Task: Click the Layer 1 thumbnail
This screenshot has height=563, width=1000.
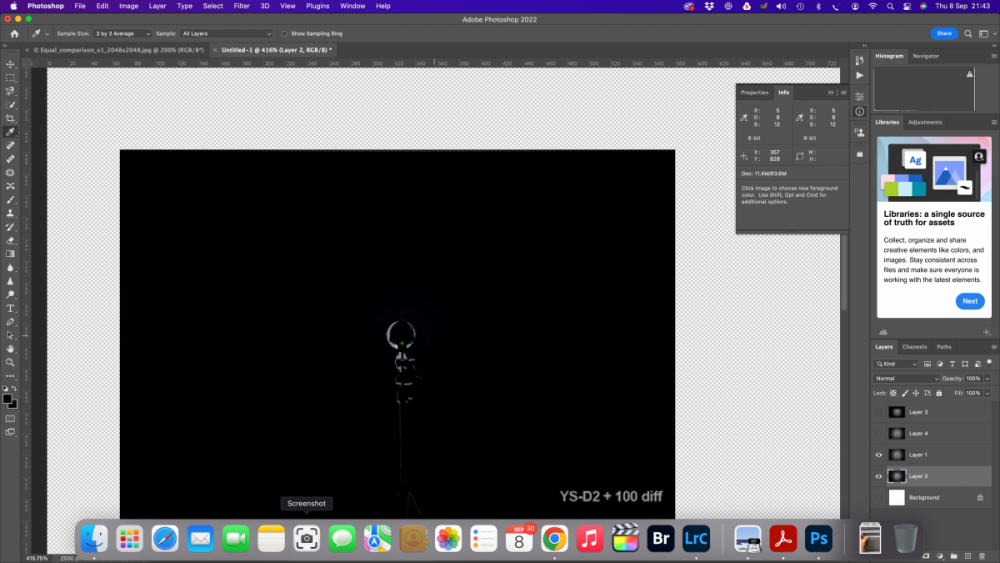Action: click(897, 455)
